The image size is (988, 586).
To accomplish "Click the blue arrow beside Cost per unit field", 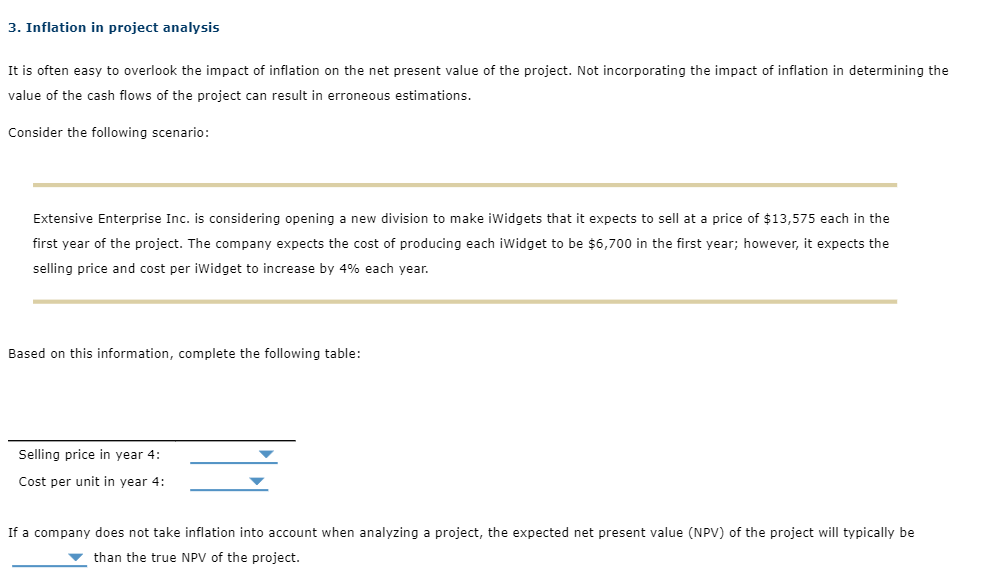I will pos(258,481).
